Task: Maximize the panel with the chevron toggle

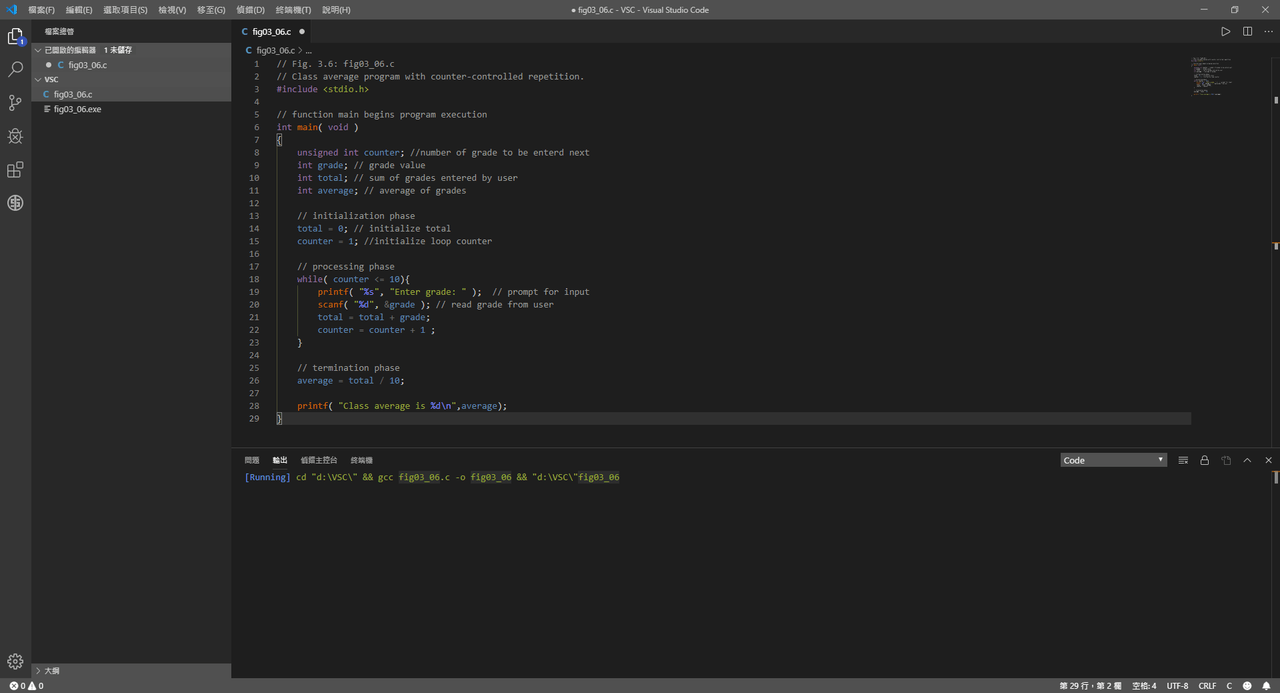Action: click(x=1247, y=460)
